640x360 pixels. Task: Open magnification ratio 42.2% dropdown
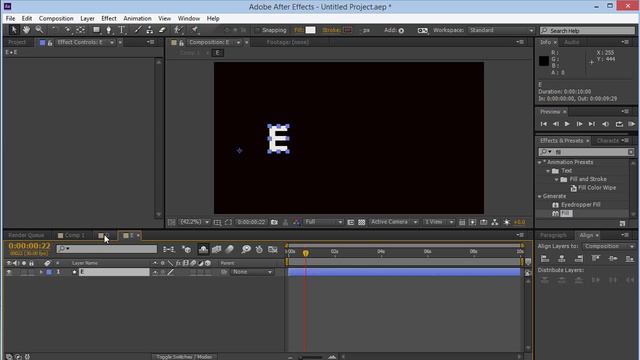click(195, 222)
